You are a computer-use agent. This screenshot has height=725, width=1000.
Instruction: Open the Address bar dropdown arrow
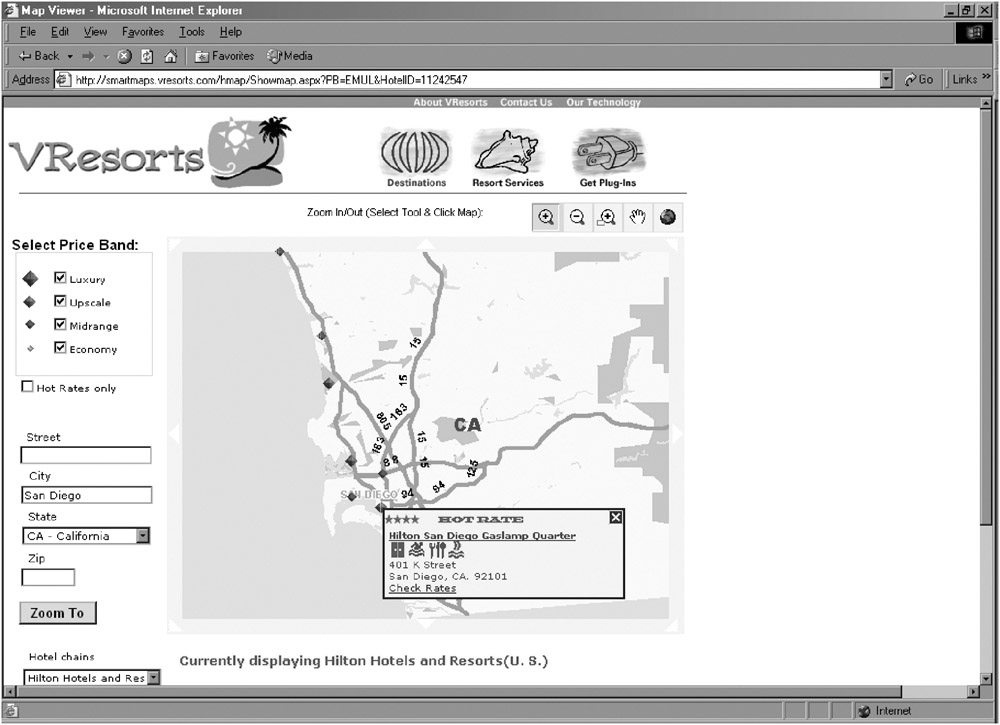886,80
